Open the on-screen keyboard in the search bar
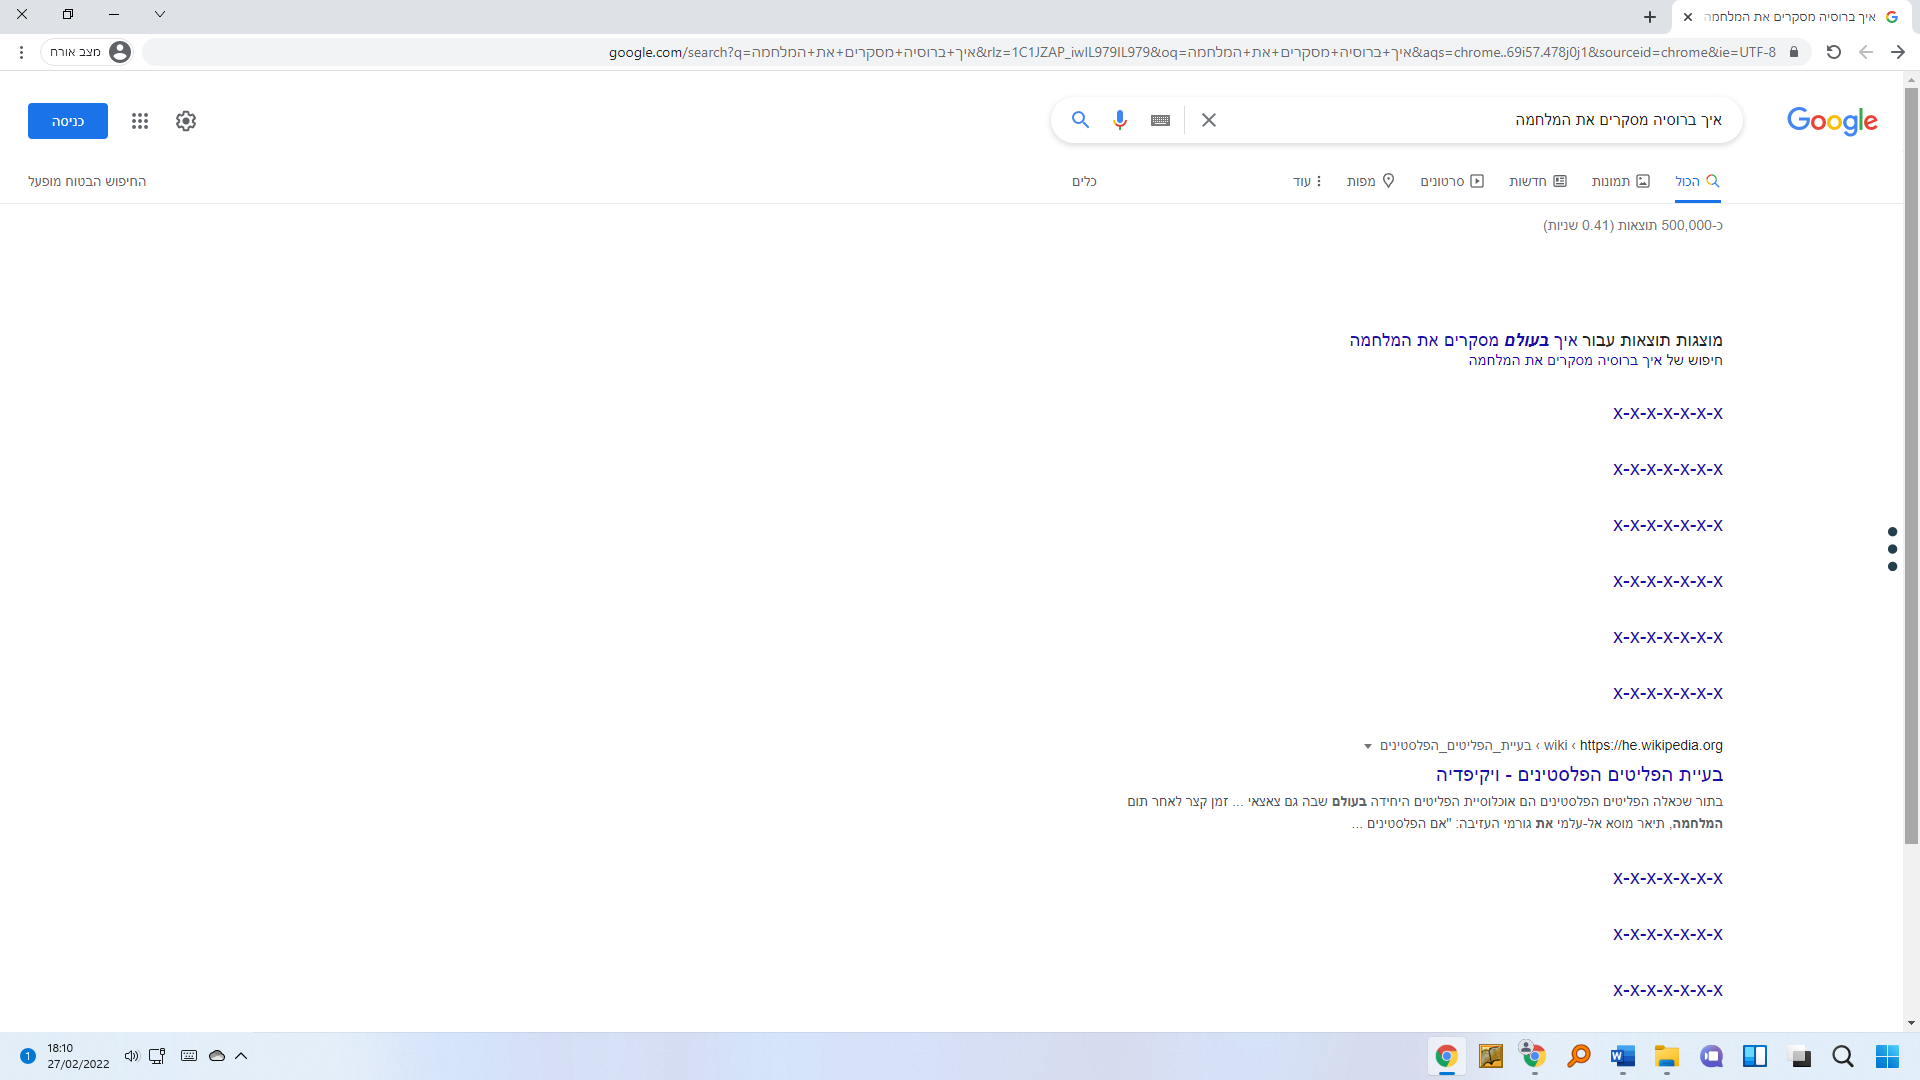The width and height of the screenshot is (1920, 1080). pos(1159,120)
